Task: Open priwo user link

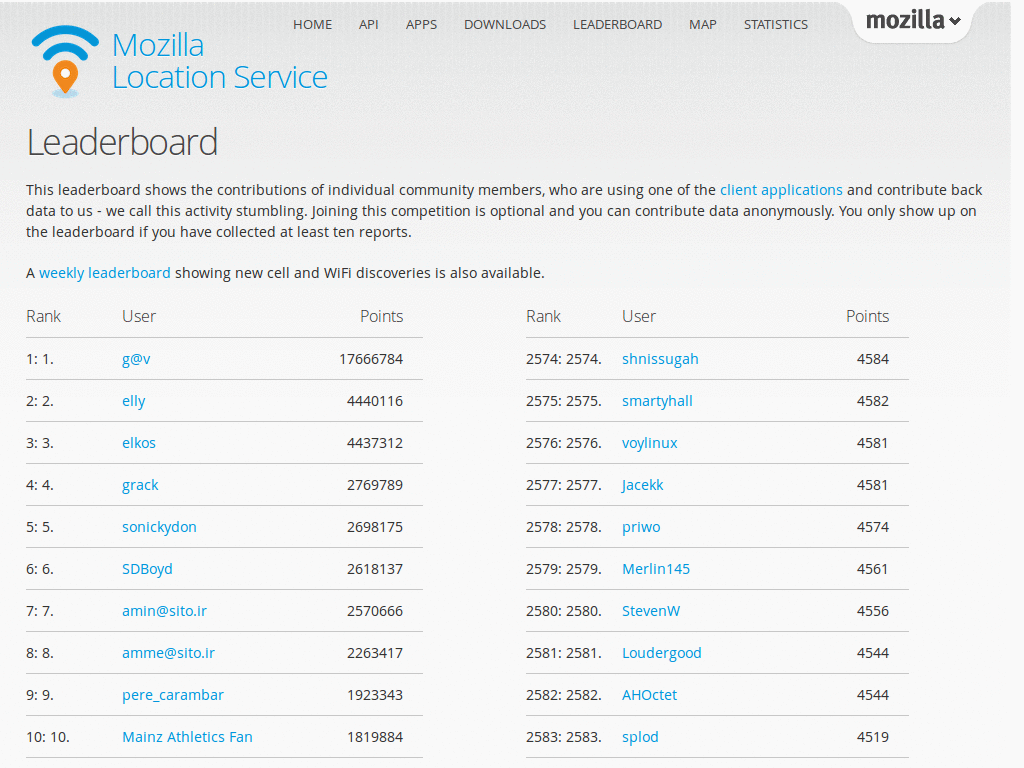Action: click(x=641, y=527)
